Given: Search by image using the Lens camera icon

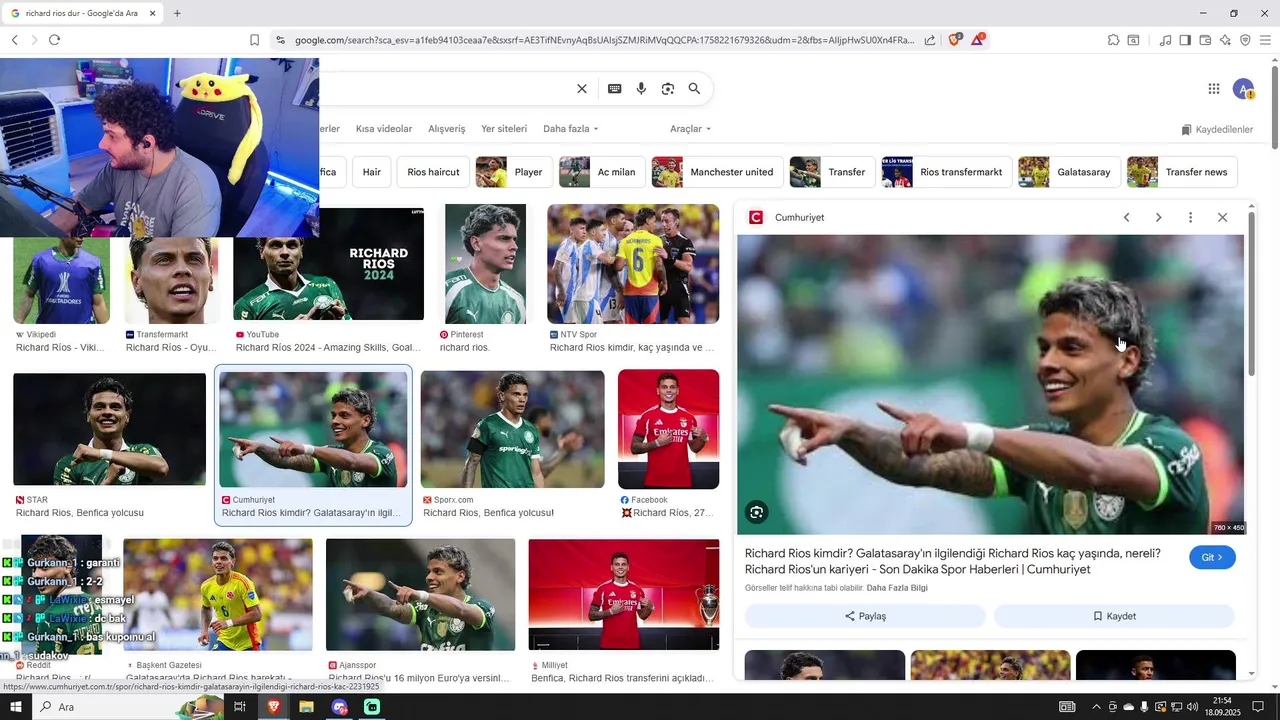Looking at the screenshot, I should (x=668, y=89).
